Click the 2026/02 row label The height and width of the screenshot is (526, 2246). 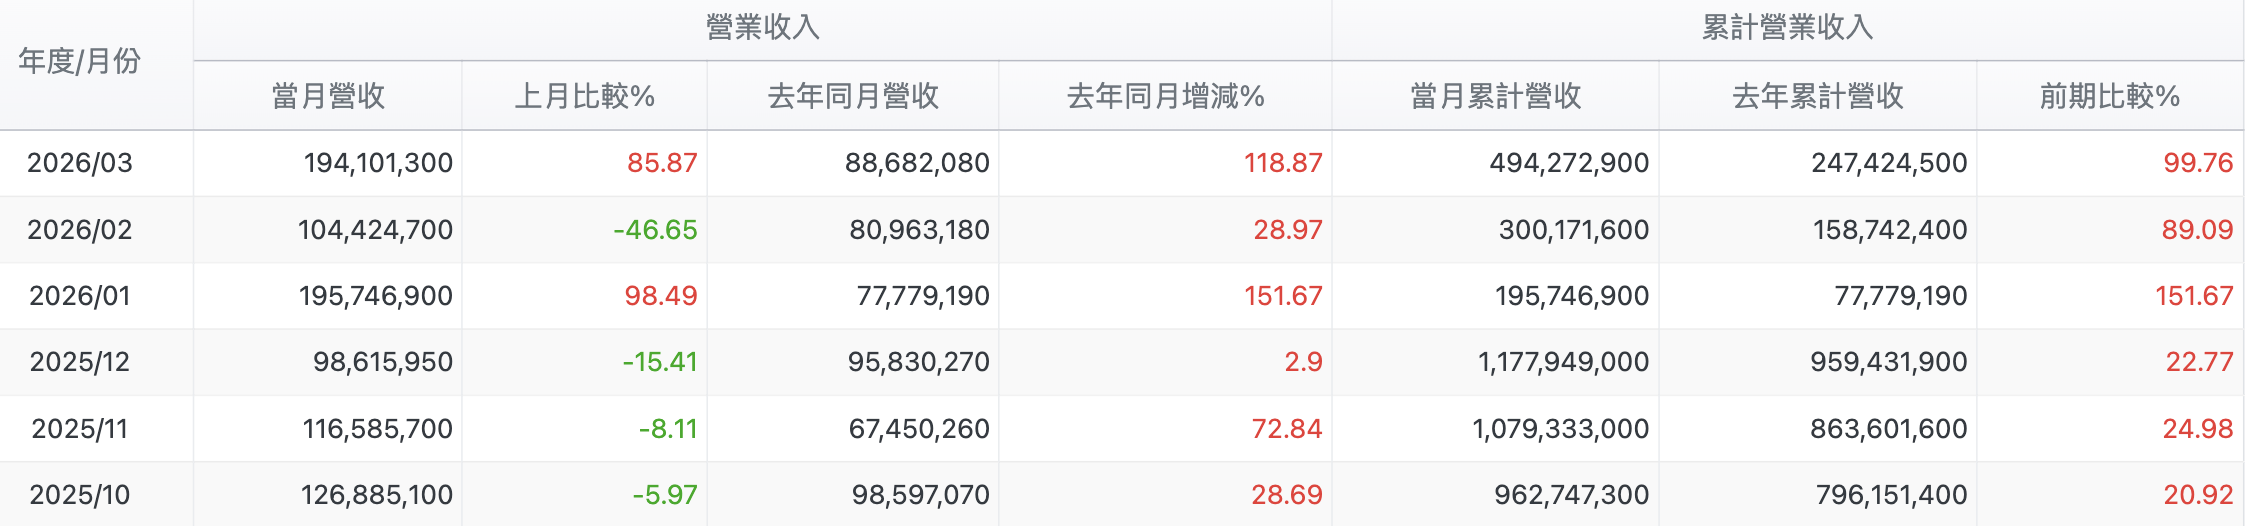coord(80,230)
